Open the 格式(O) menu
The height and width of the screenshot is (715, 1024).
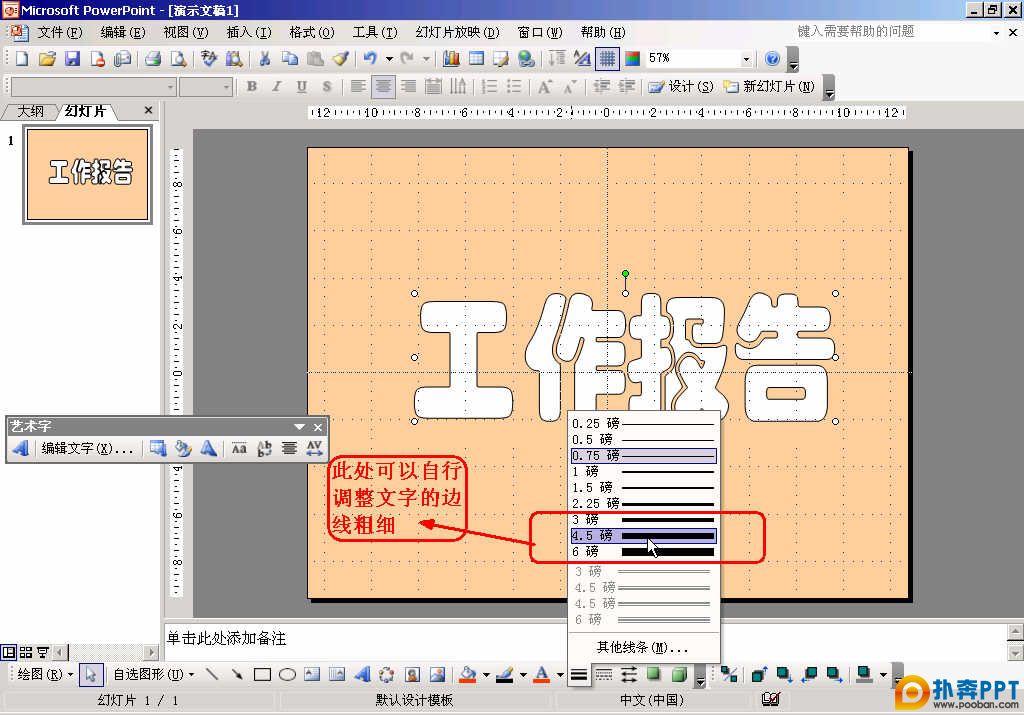[312, 32]
